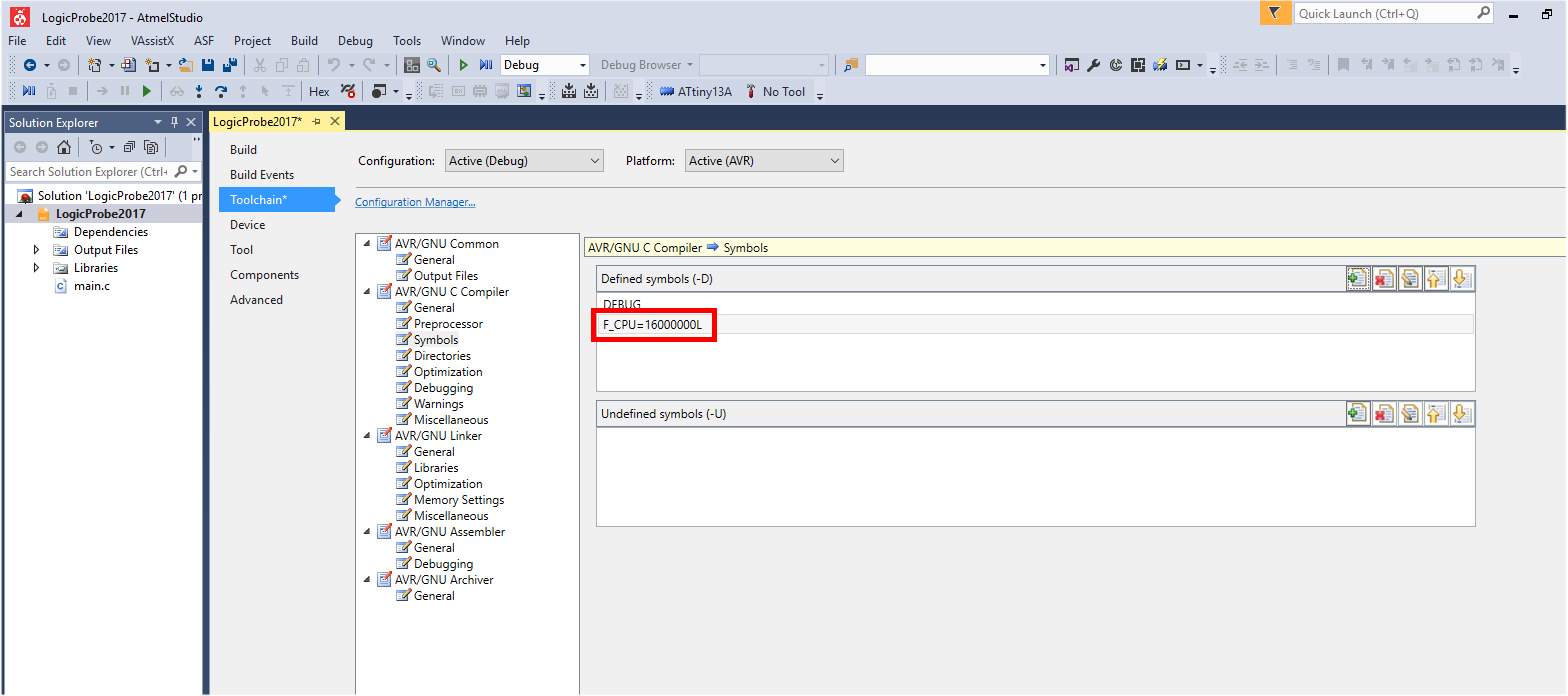1568x696 pixels.
Task: Open the Configuration Manager link
Action: pos(415,202)
